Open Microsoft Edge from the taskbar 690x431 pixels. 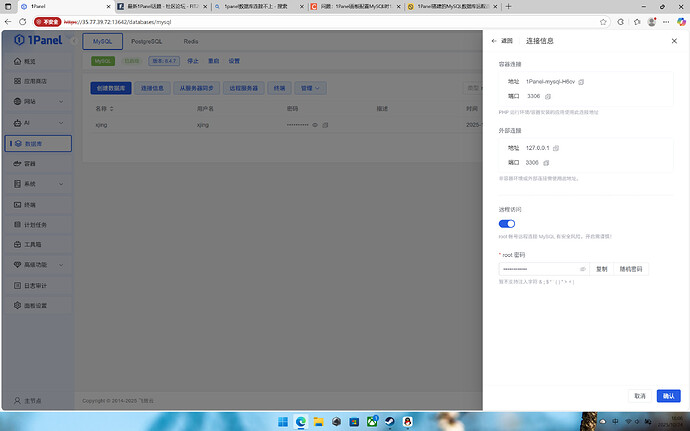tap(302, 422)
